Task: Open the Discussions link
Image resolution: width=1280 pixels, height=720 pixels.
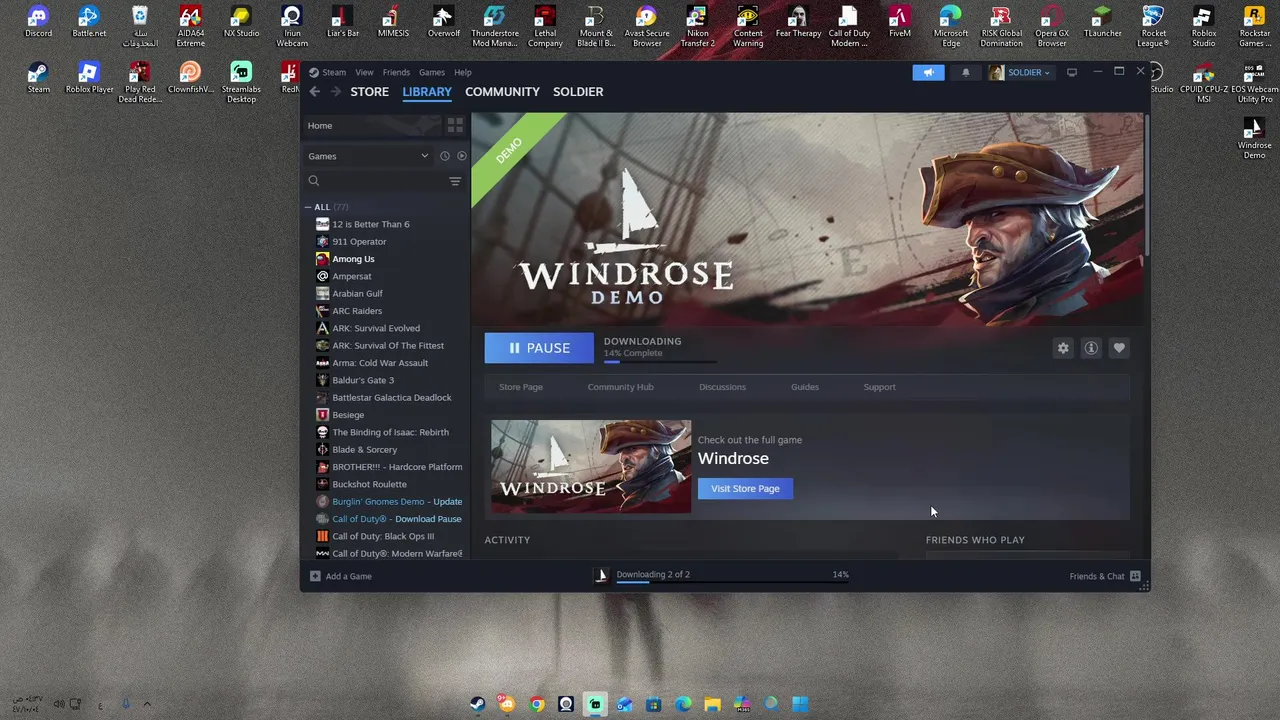Action: tap(722, 387)
